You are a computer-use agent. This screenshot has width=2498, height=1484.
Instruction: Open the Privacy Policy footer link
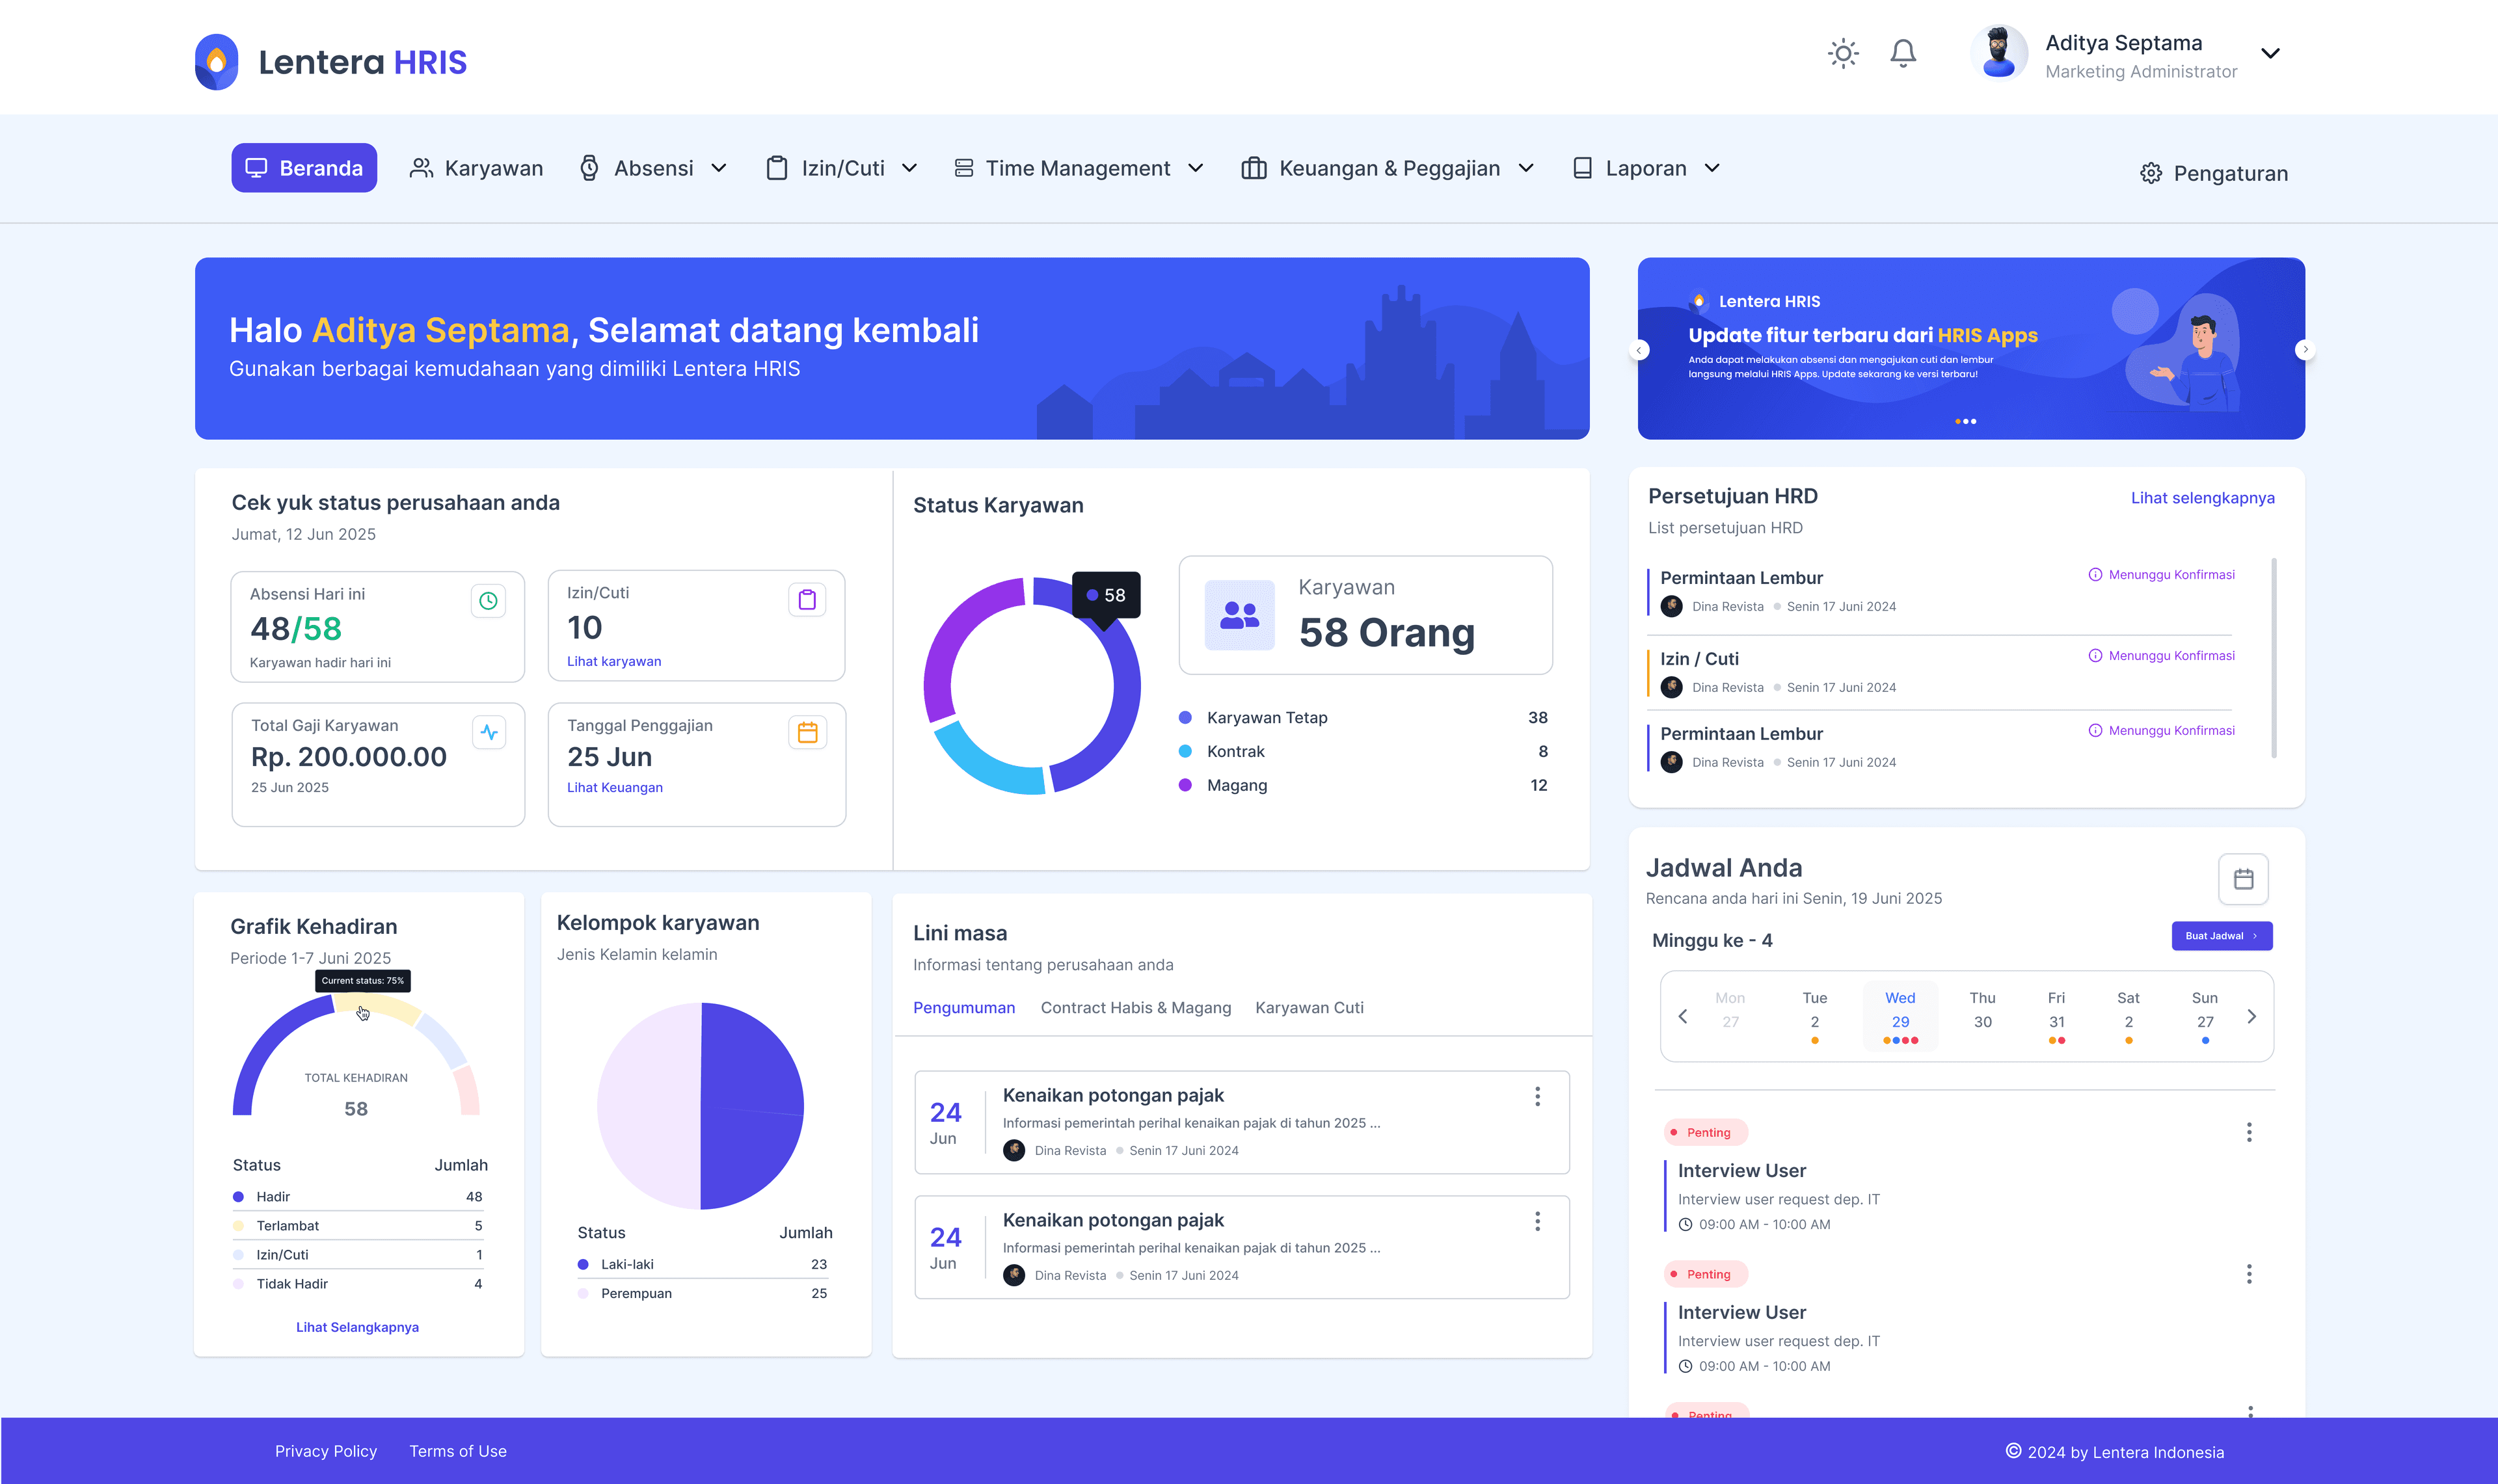click(x=326, y=1451)
